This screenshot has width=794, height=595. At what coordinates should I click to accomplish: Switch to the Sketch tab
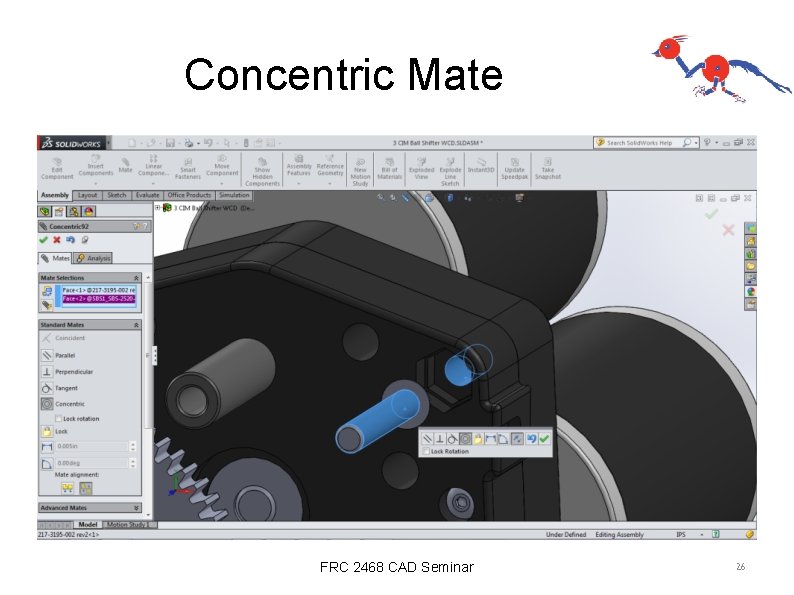point(116,195)
